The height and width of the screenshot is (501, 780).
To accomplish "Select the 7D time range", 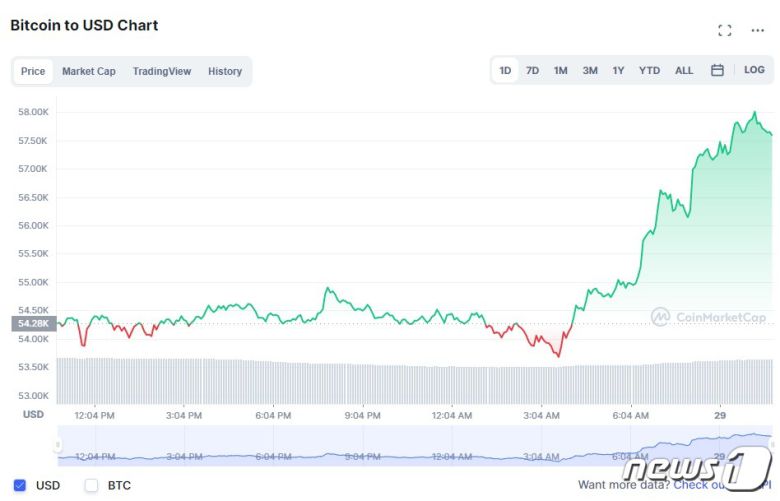I will (x=533, y=70).
